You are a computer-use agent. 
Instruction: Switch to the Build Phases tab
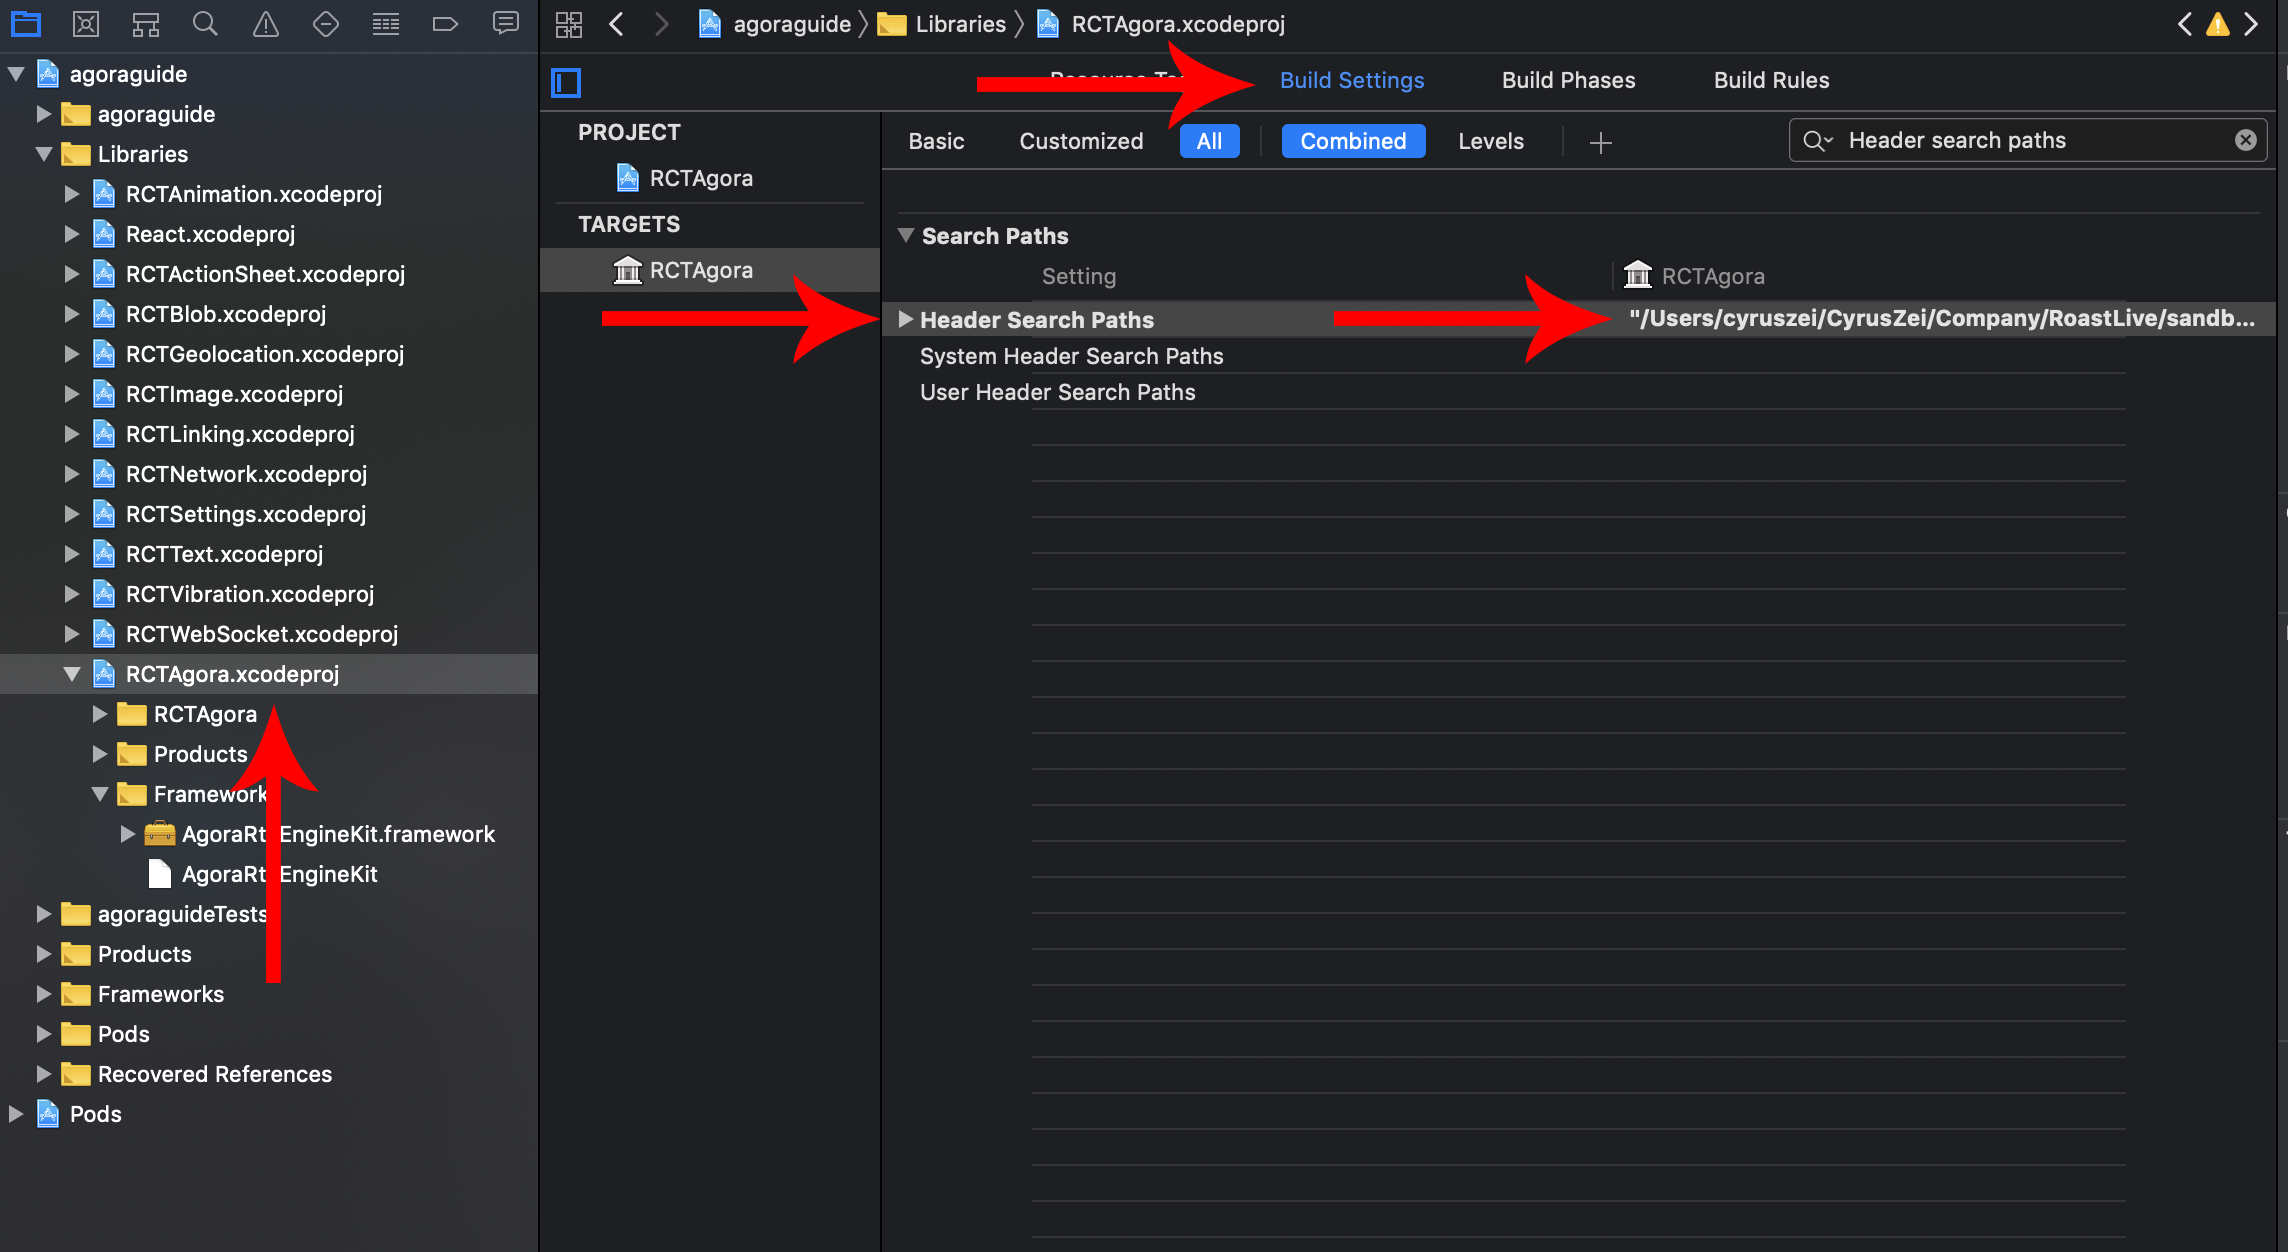1568,80
